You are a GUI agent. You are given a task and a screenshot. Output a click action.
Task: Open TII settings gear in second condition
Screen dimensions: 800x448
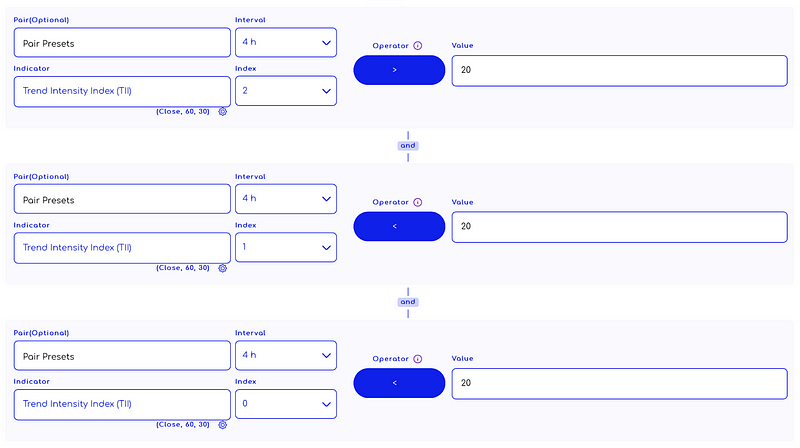tap(222, 268)
